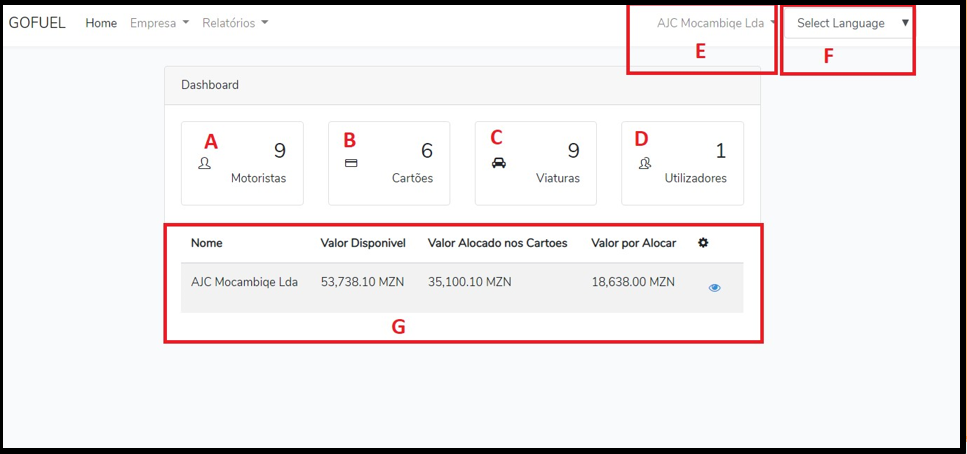Open the Utilizadores count card
967x454 pixels.
682,163
